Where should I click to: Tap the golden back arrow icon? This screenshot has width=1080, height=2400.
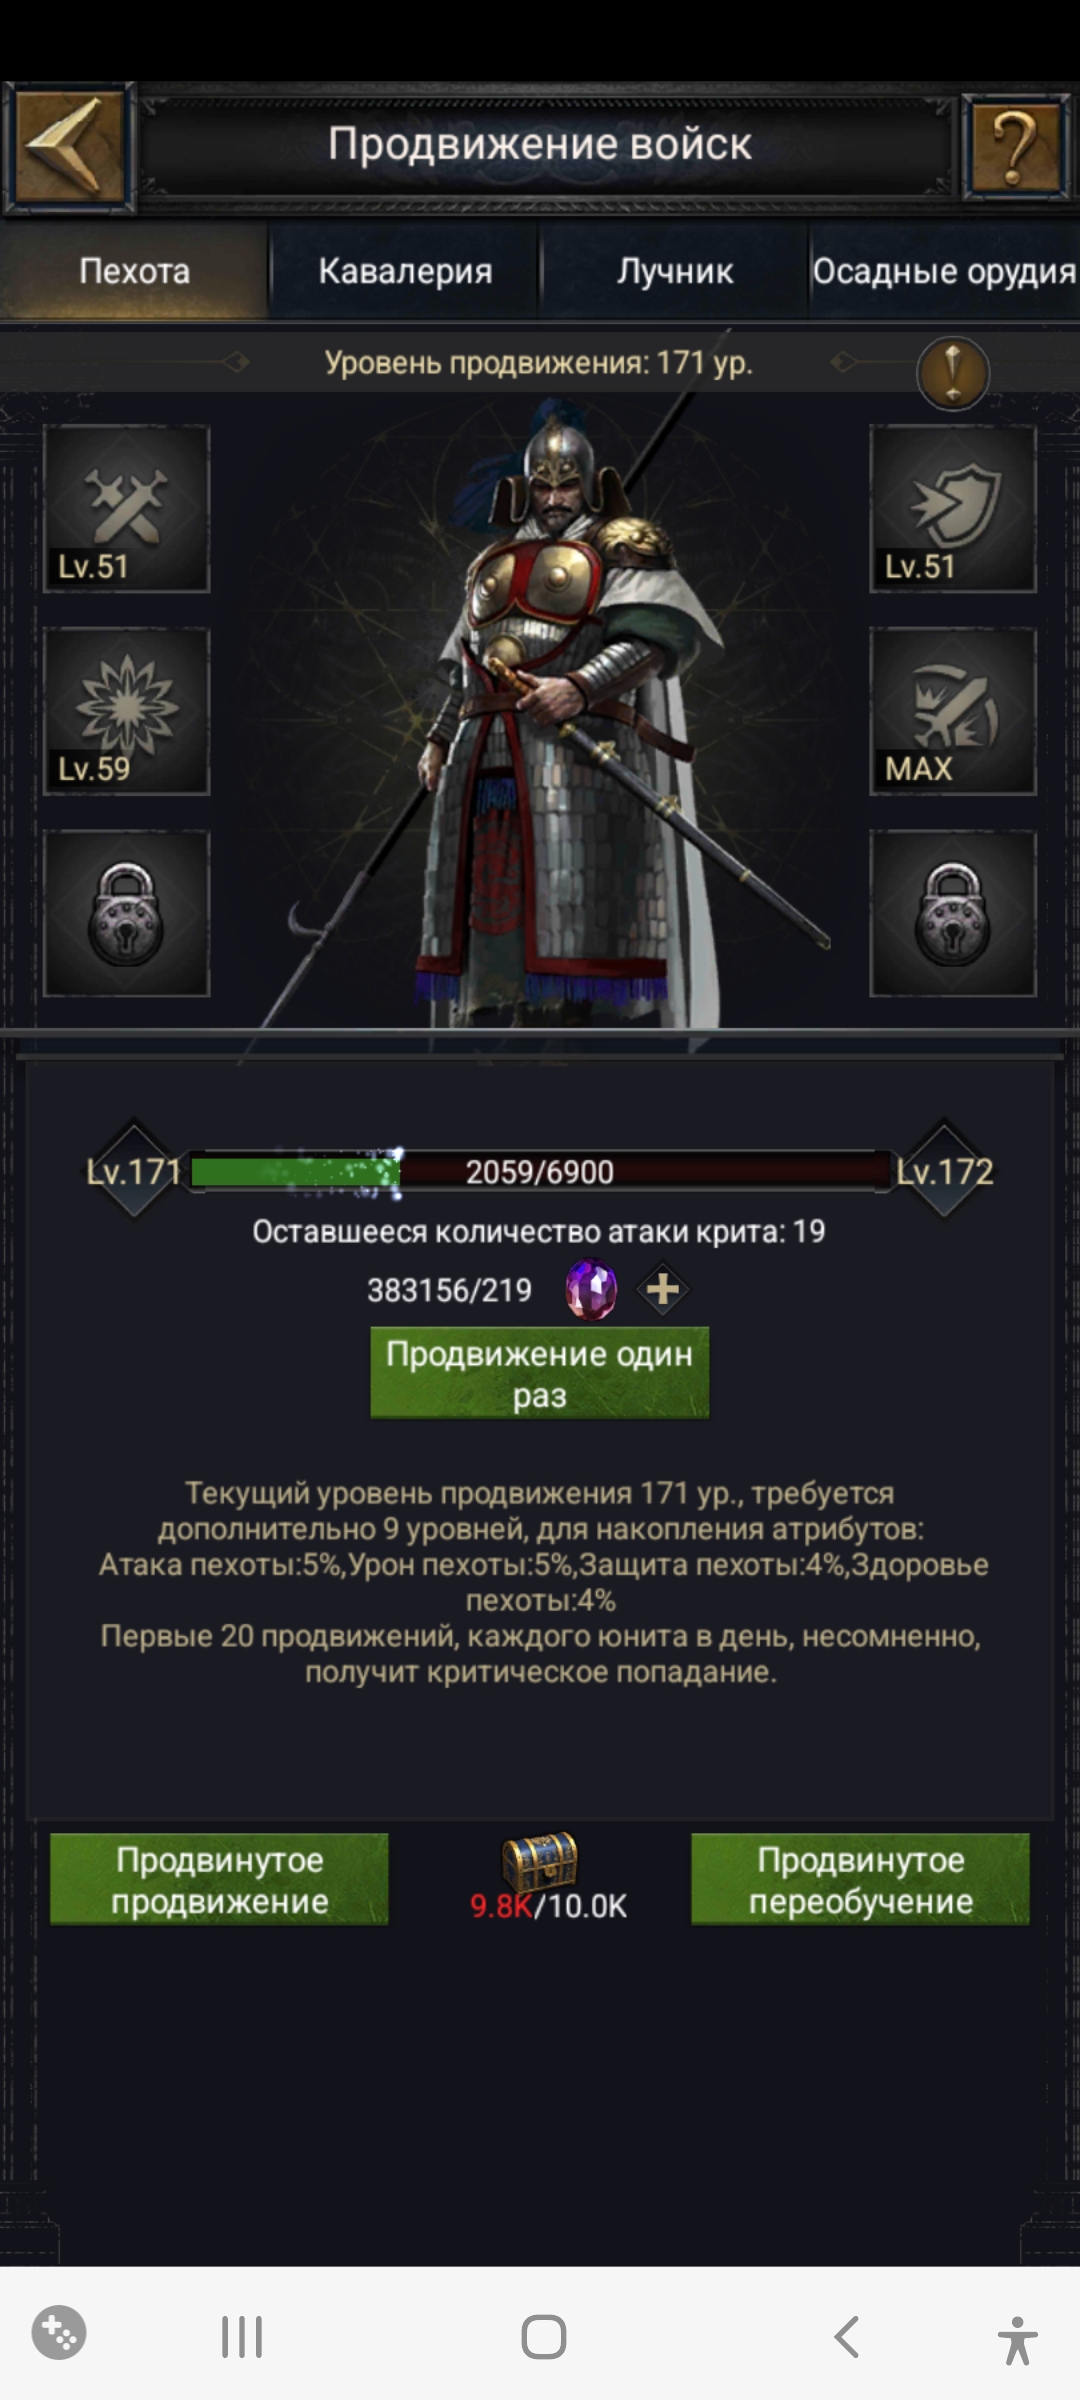[x=68, y=147]
